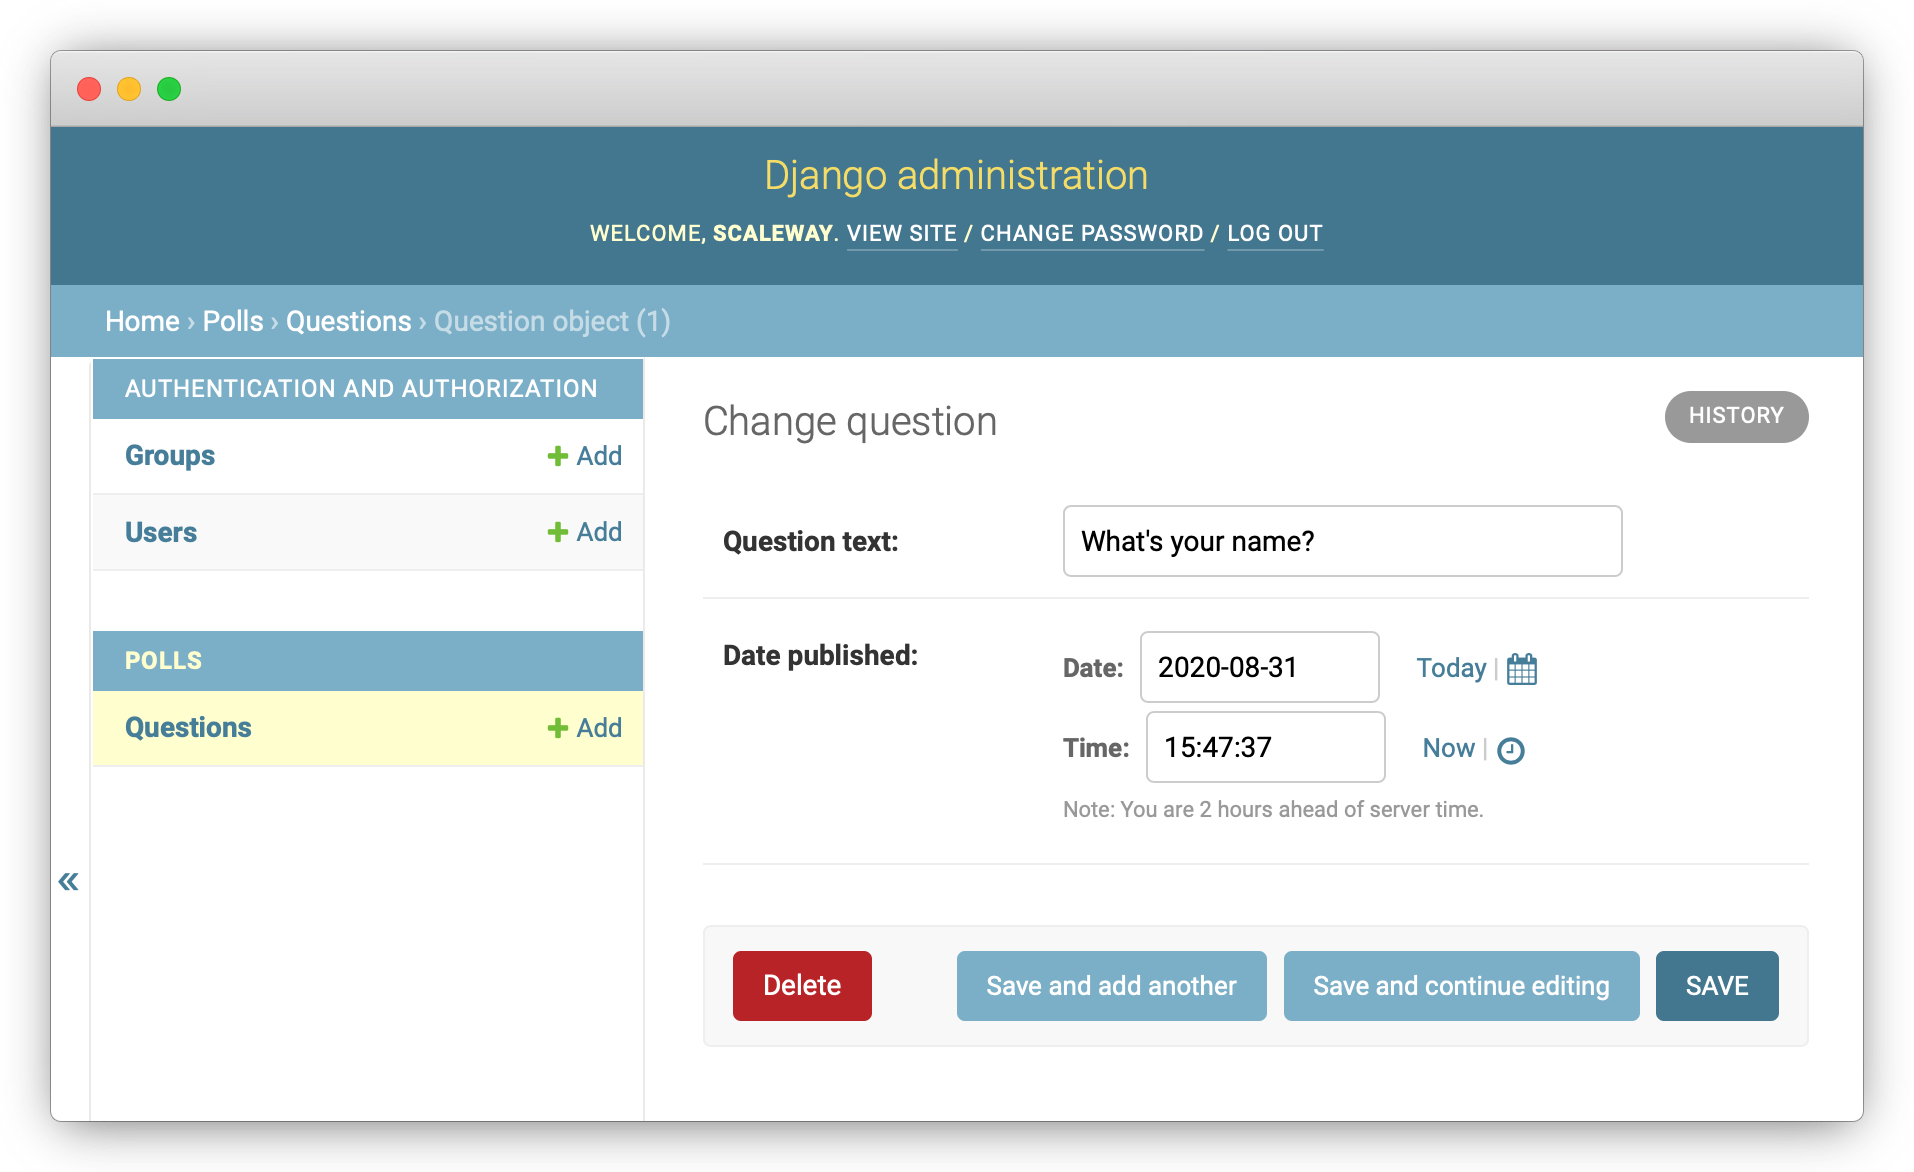Set the date using the Today link
This screenshot has width=1914, height=1172.
click(x=1450, y=668)
